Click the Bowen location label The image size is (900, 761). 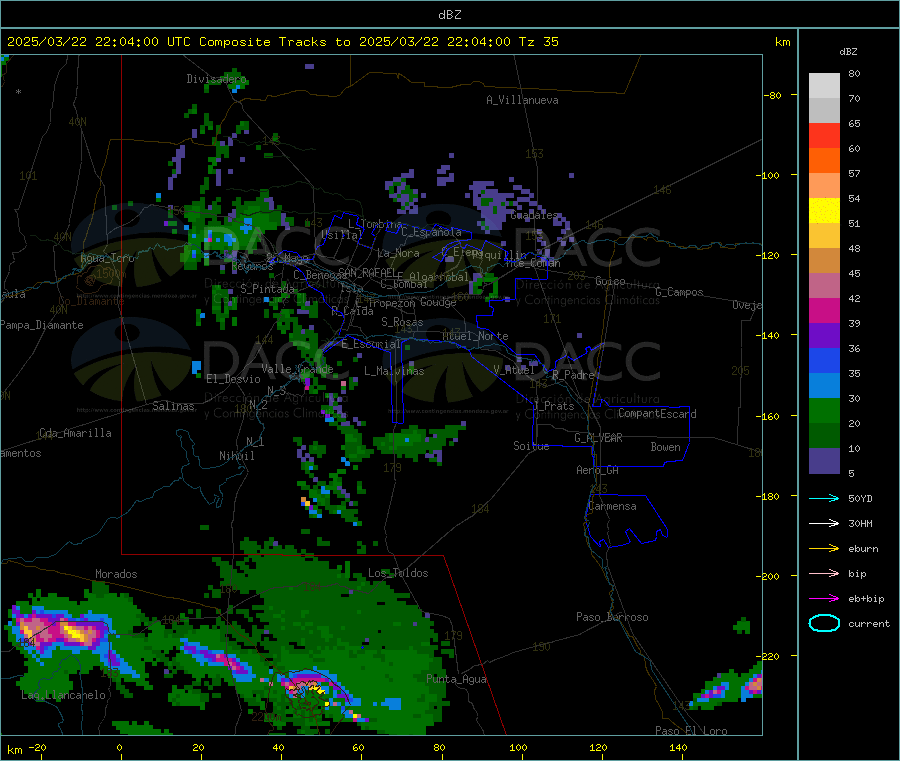[665, 447]
